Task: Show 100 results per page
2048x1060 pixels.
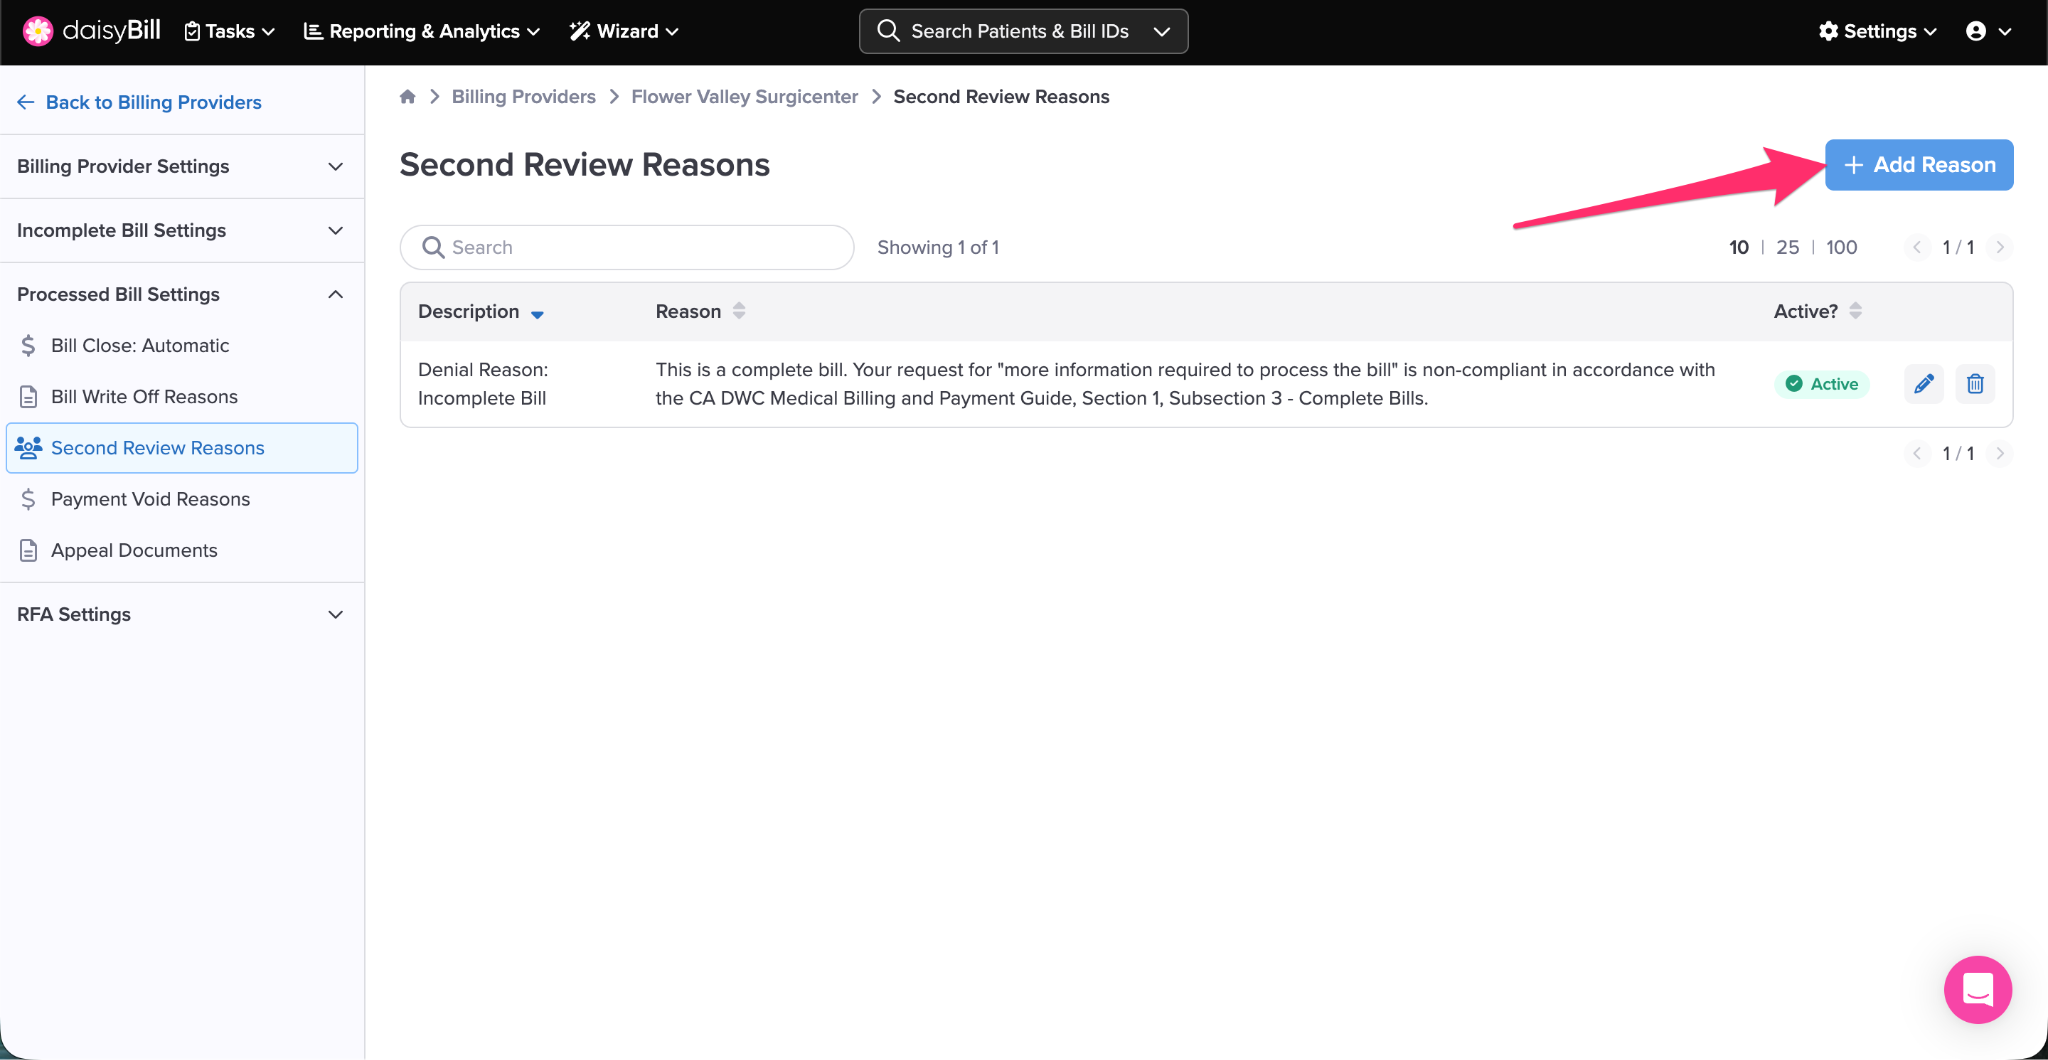Action: (x=1841, y=247)
